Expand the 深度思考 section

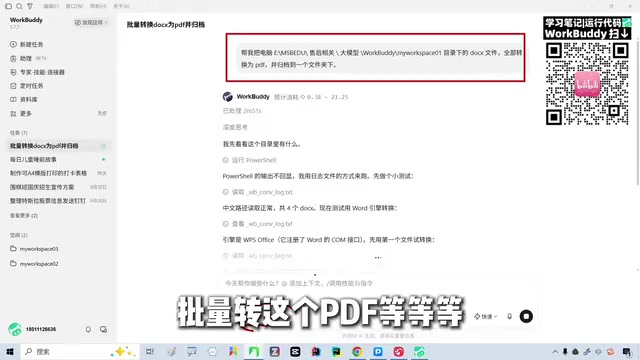point(235,127)
